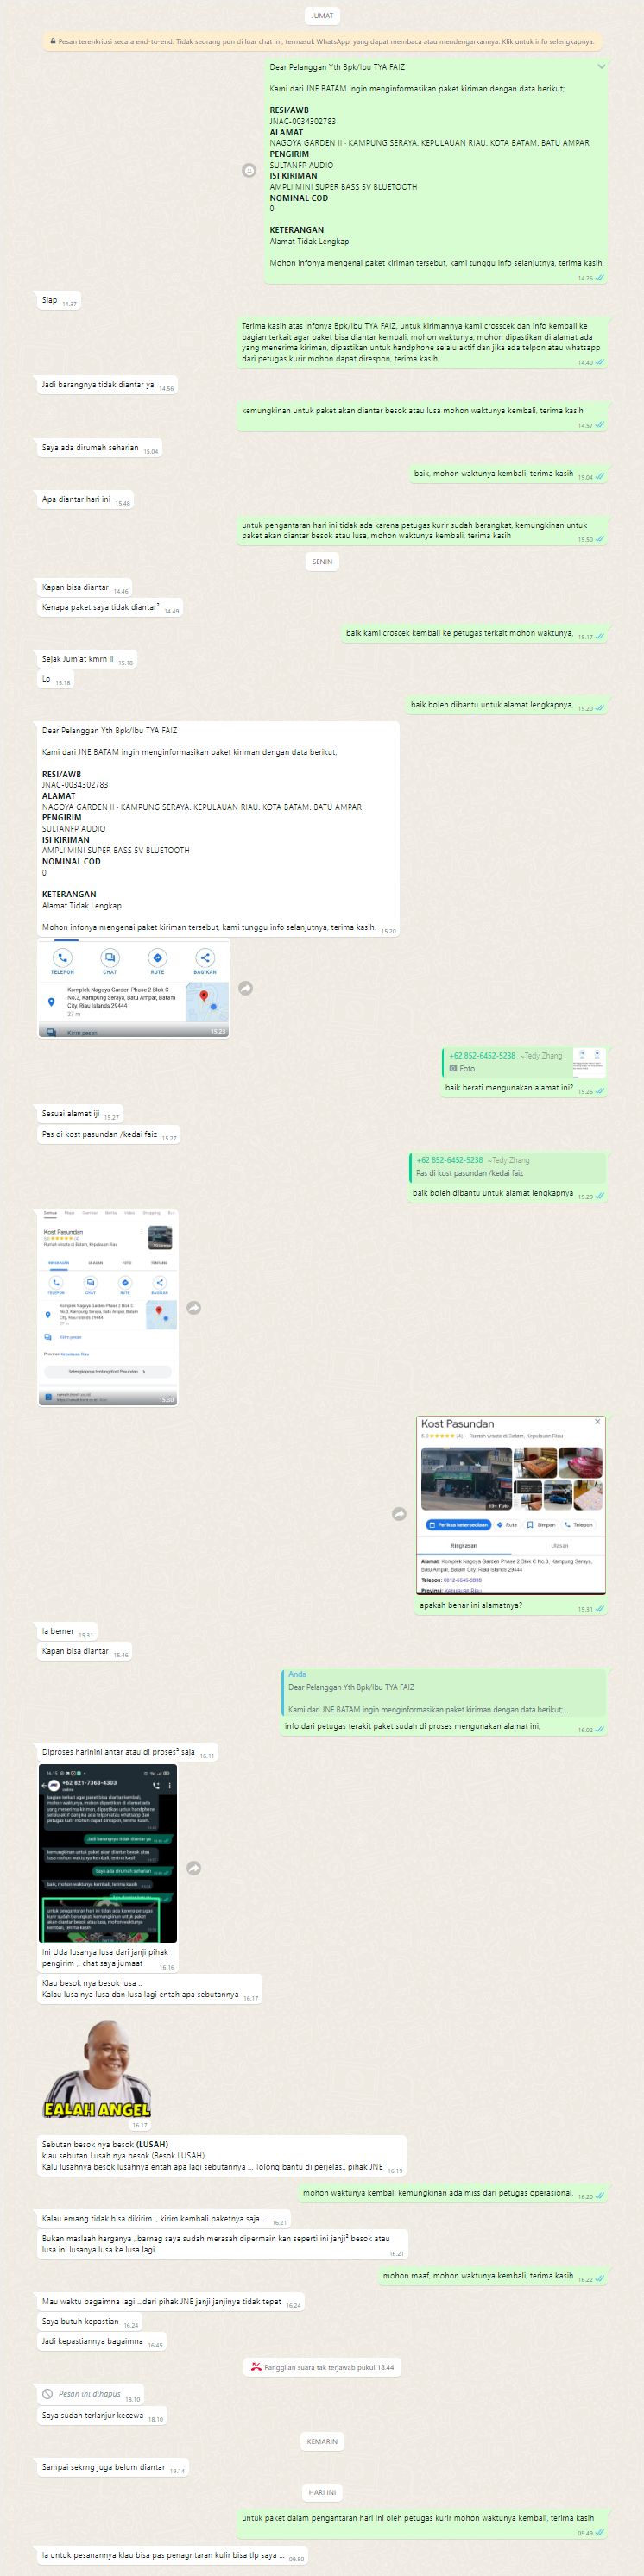Image resolution: width=644 pixels, height=2576 pixels.
Task: Select 'Sesuai alamat iji' message
Action: (x=80, y=1114)
